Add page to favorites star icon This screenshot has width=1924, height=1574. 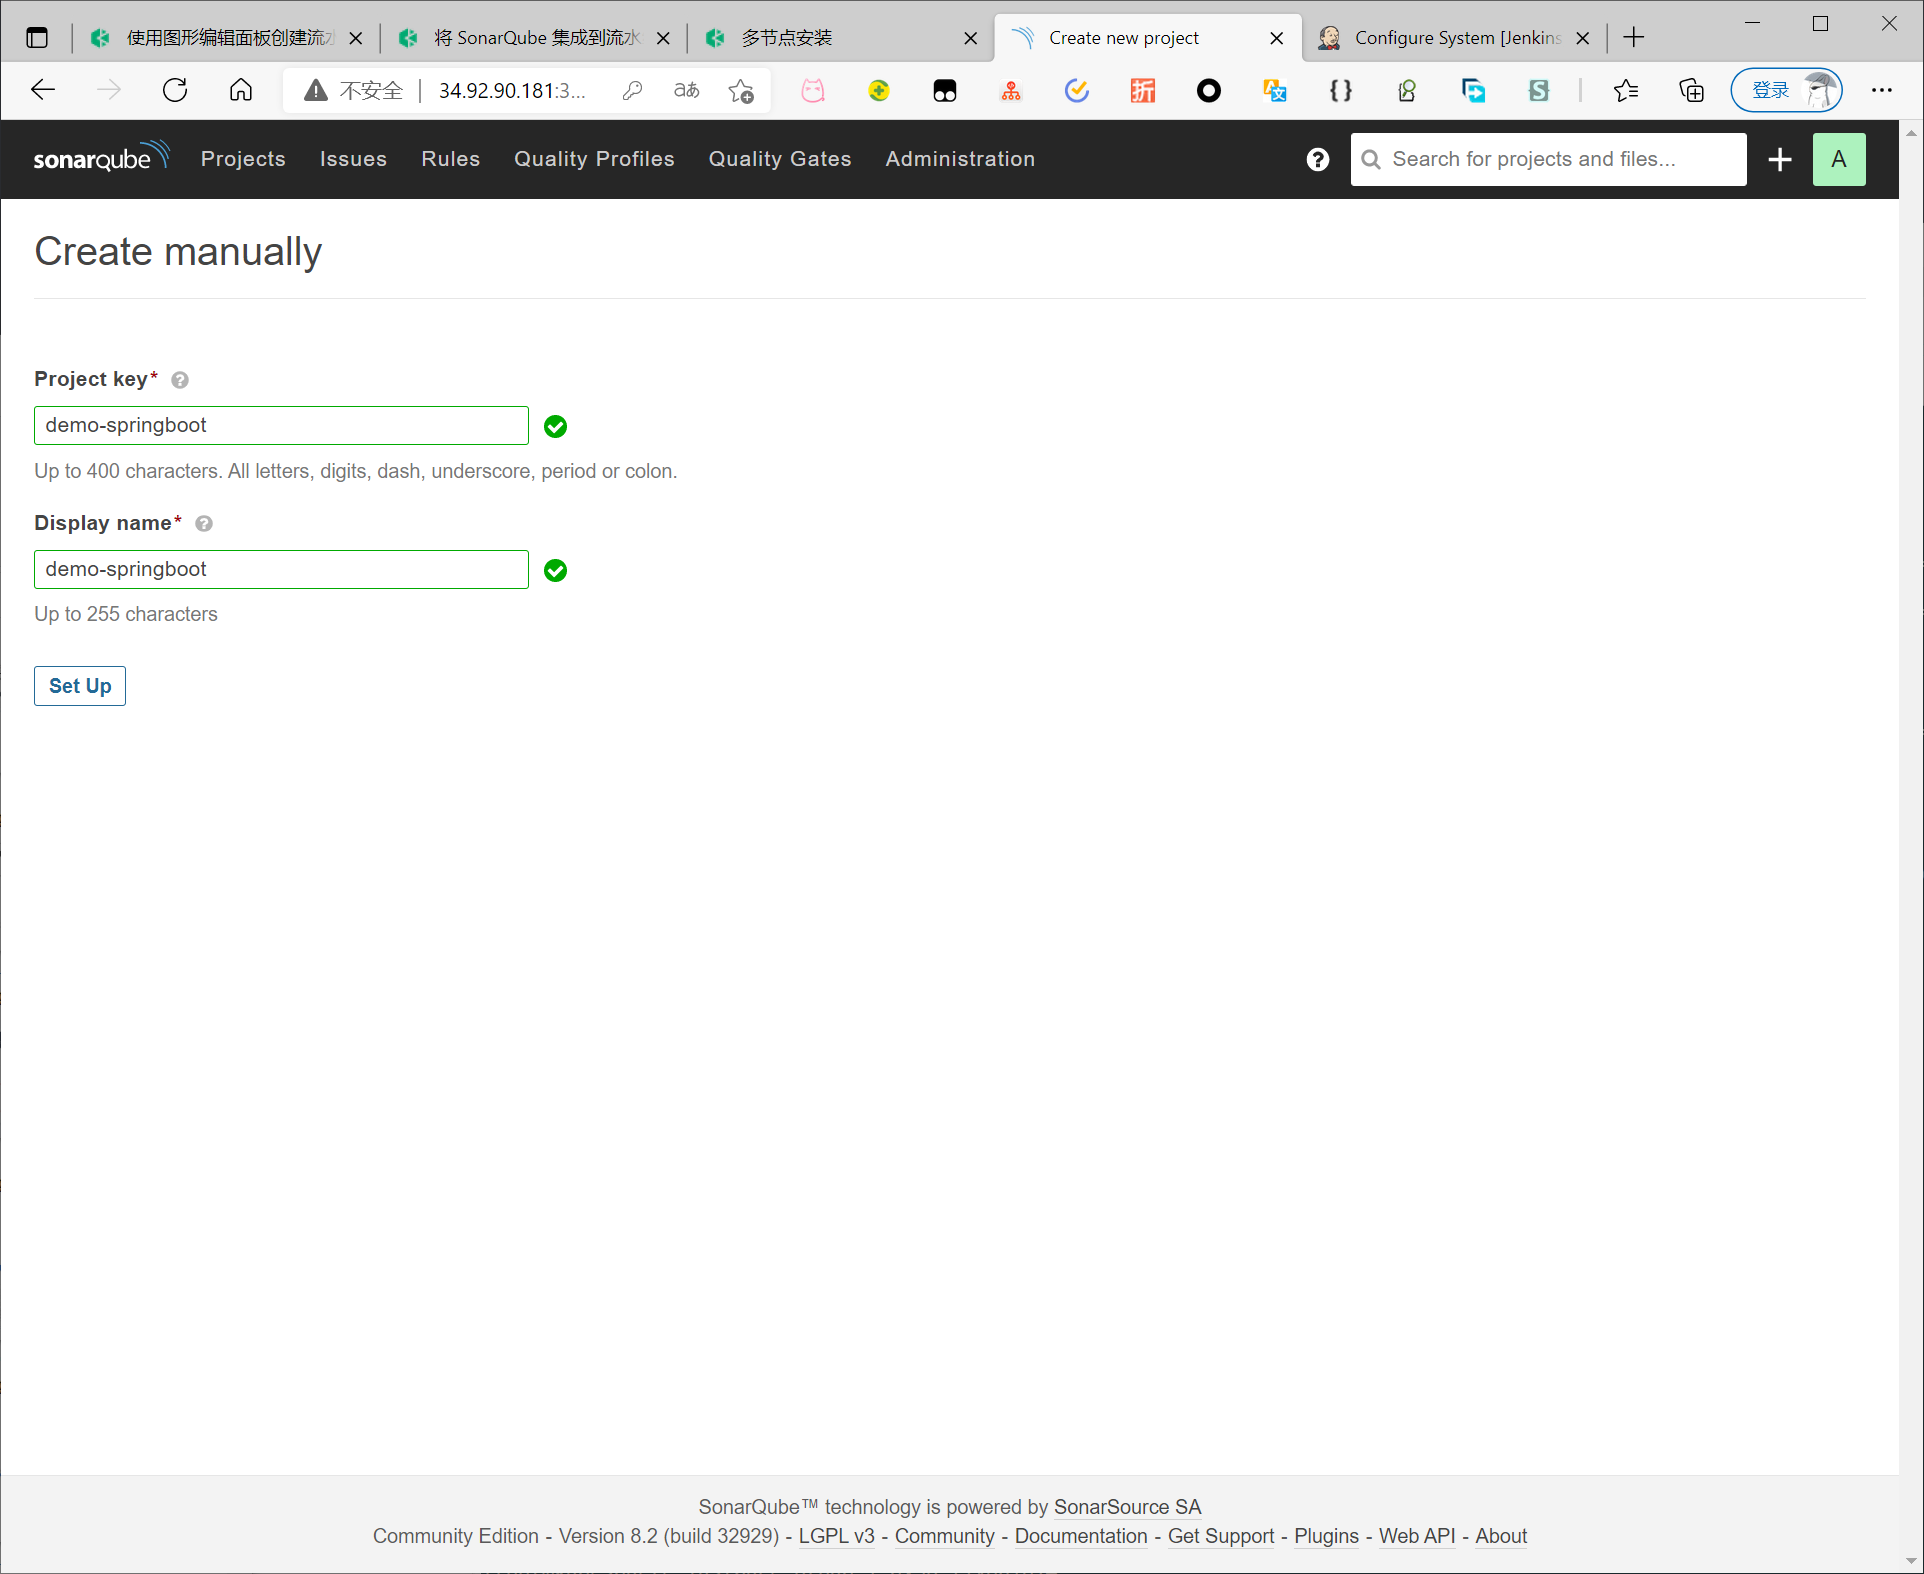741,90
